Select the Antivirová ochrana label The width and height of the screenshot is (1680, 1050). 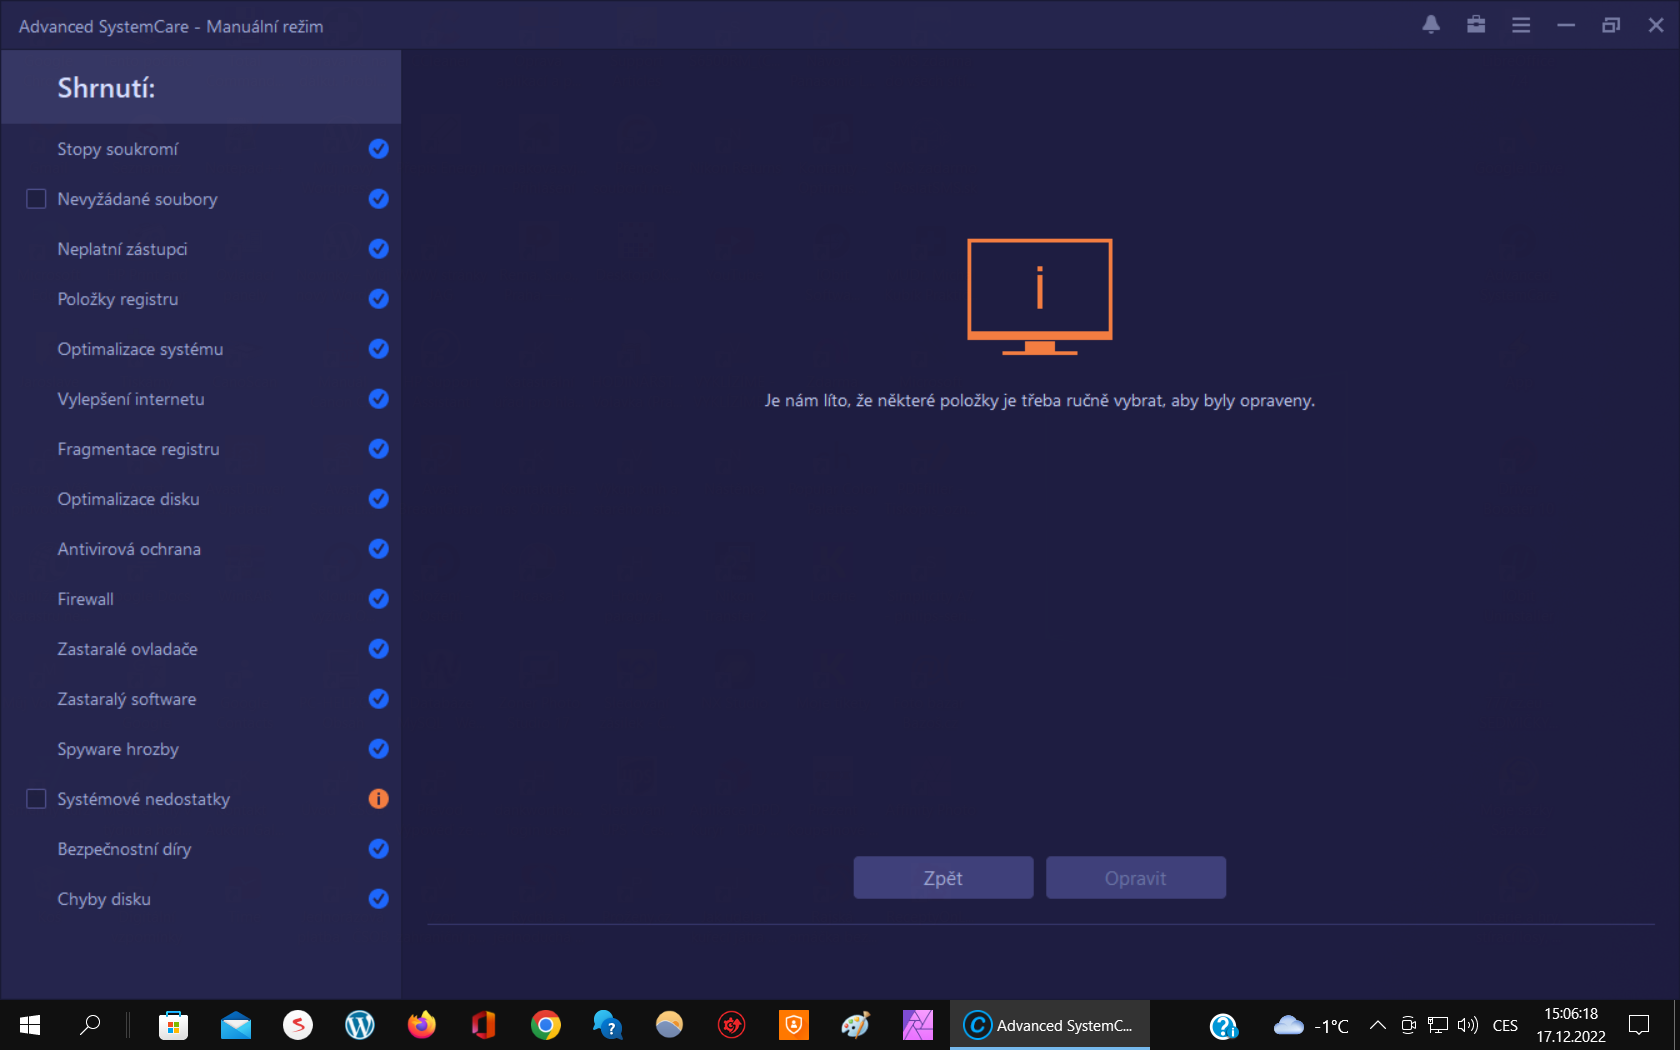tap(129, 549)
